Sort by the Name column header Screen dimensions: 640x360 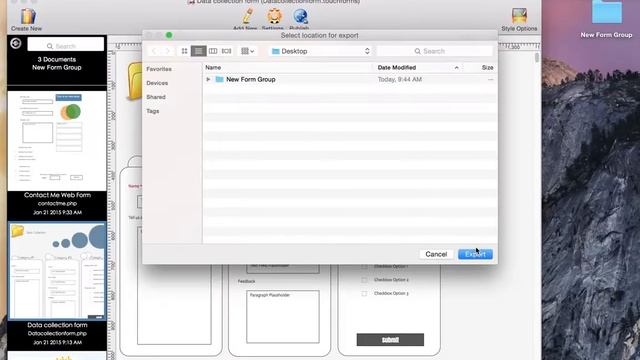point(213,67)
